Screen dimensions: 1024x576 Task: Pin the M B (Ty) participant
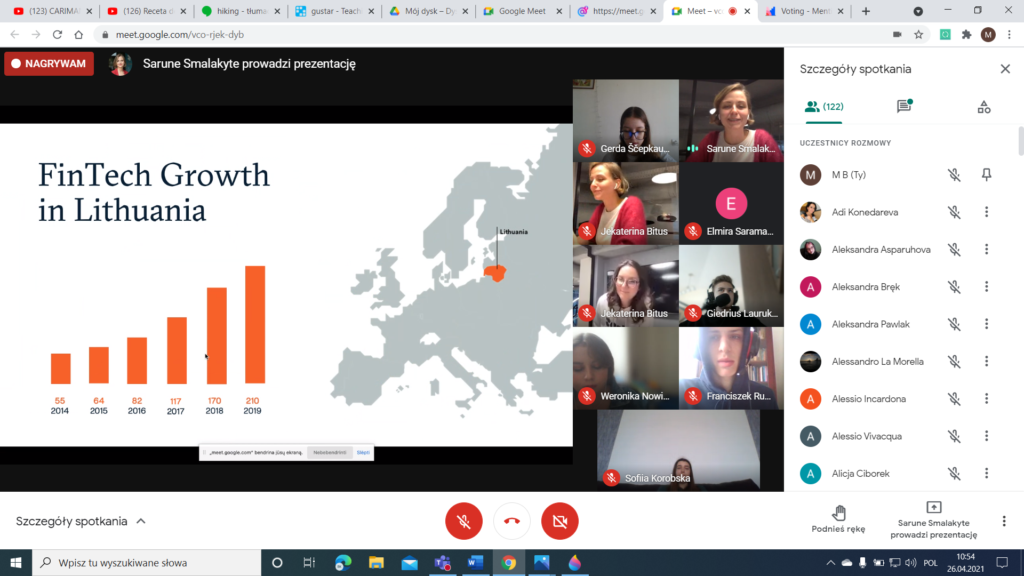click(x=986, y=175)
